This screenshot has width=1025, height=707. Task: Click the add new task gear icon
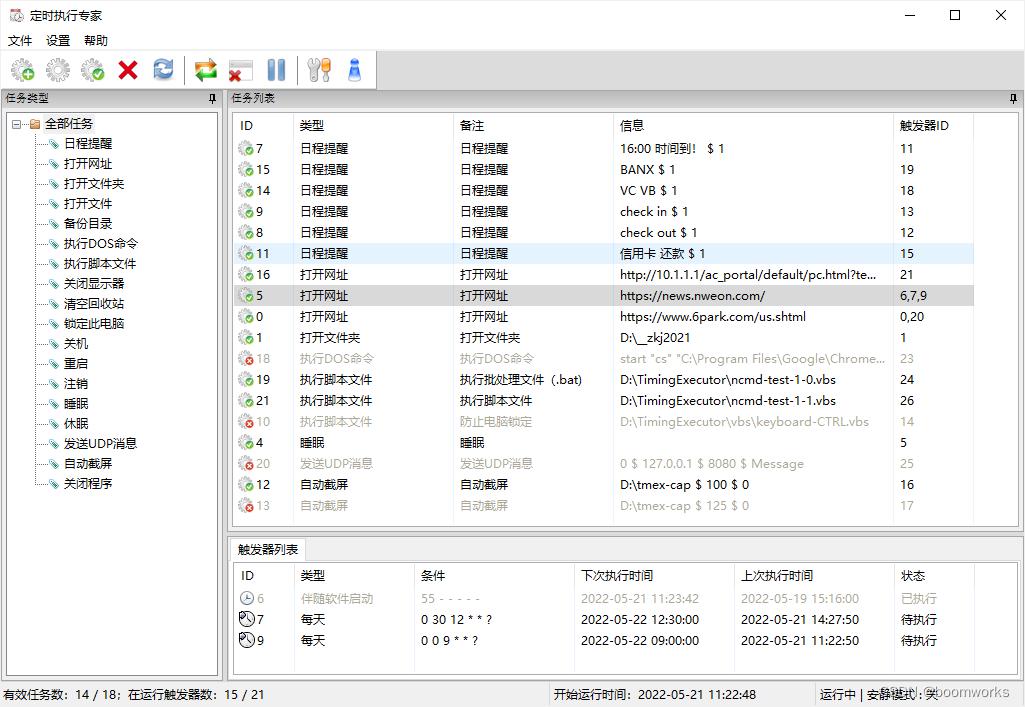point(23,70)
